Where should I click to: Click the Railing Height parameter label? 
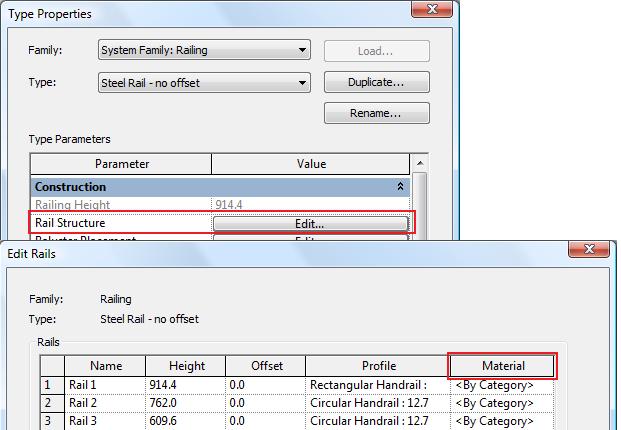[72, 205]
